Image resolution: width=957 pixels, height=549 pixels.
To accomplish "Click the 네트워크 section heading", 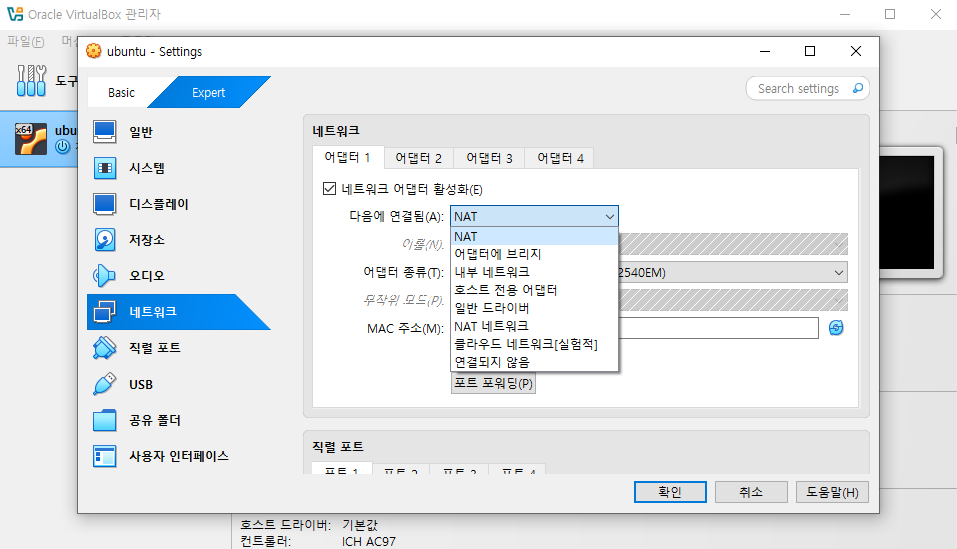I will coord(336,131).
